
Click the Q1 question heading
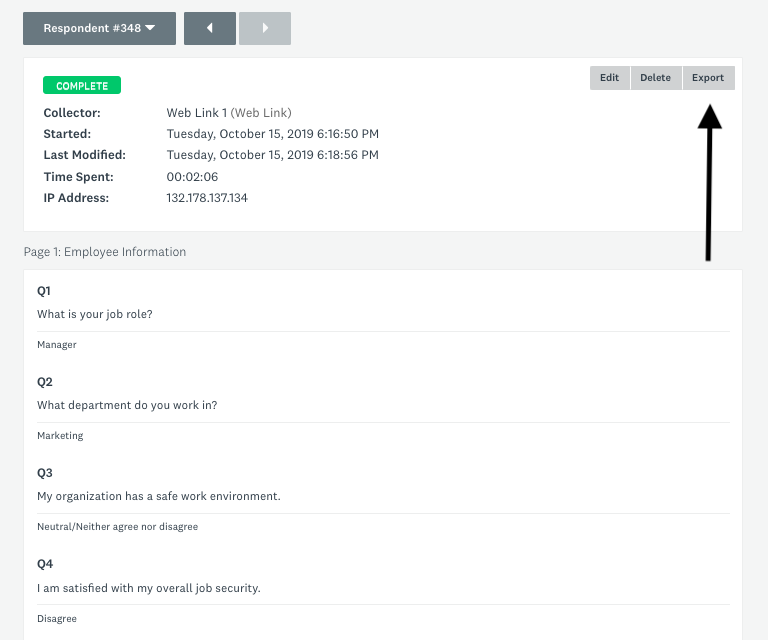[x=44, y=291]
